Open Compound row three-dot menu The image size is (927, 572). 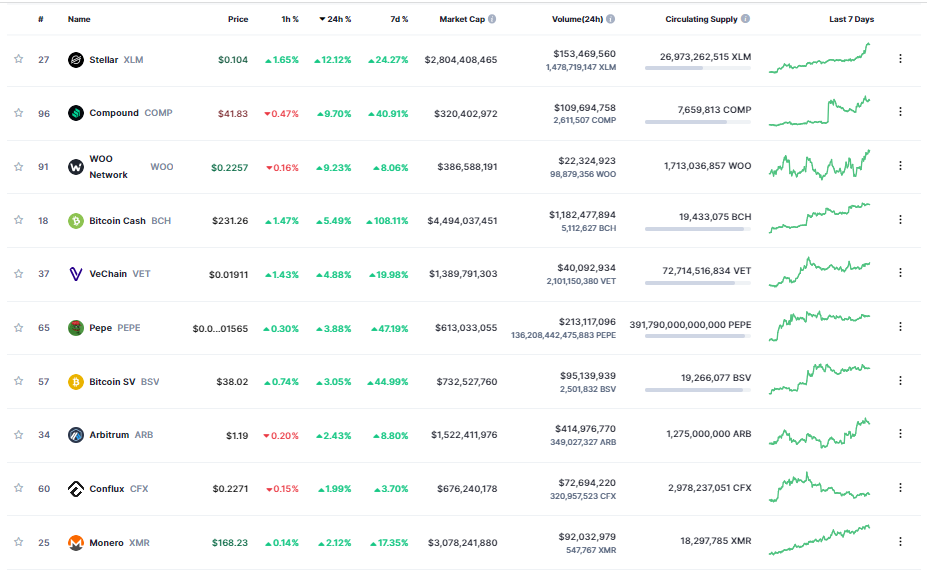tap(900, 112)
